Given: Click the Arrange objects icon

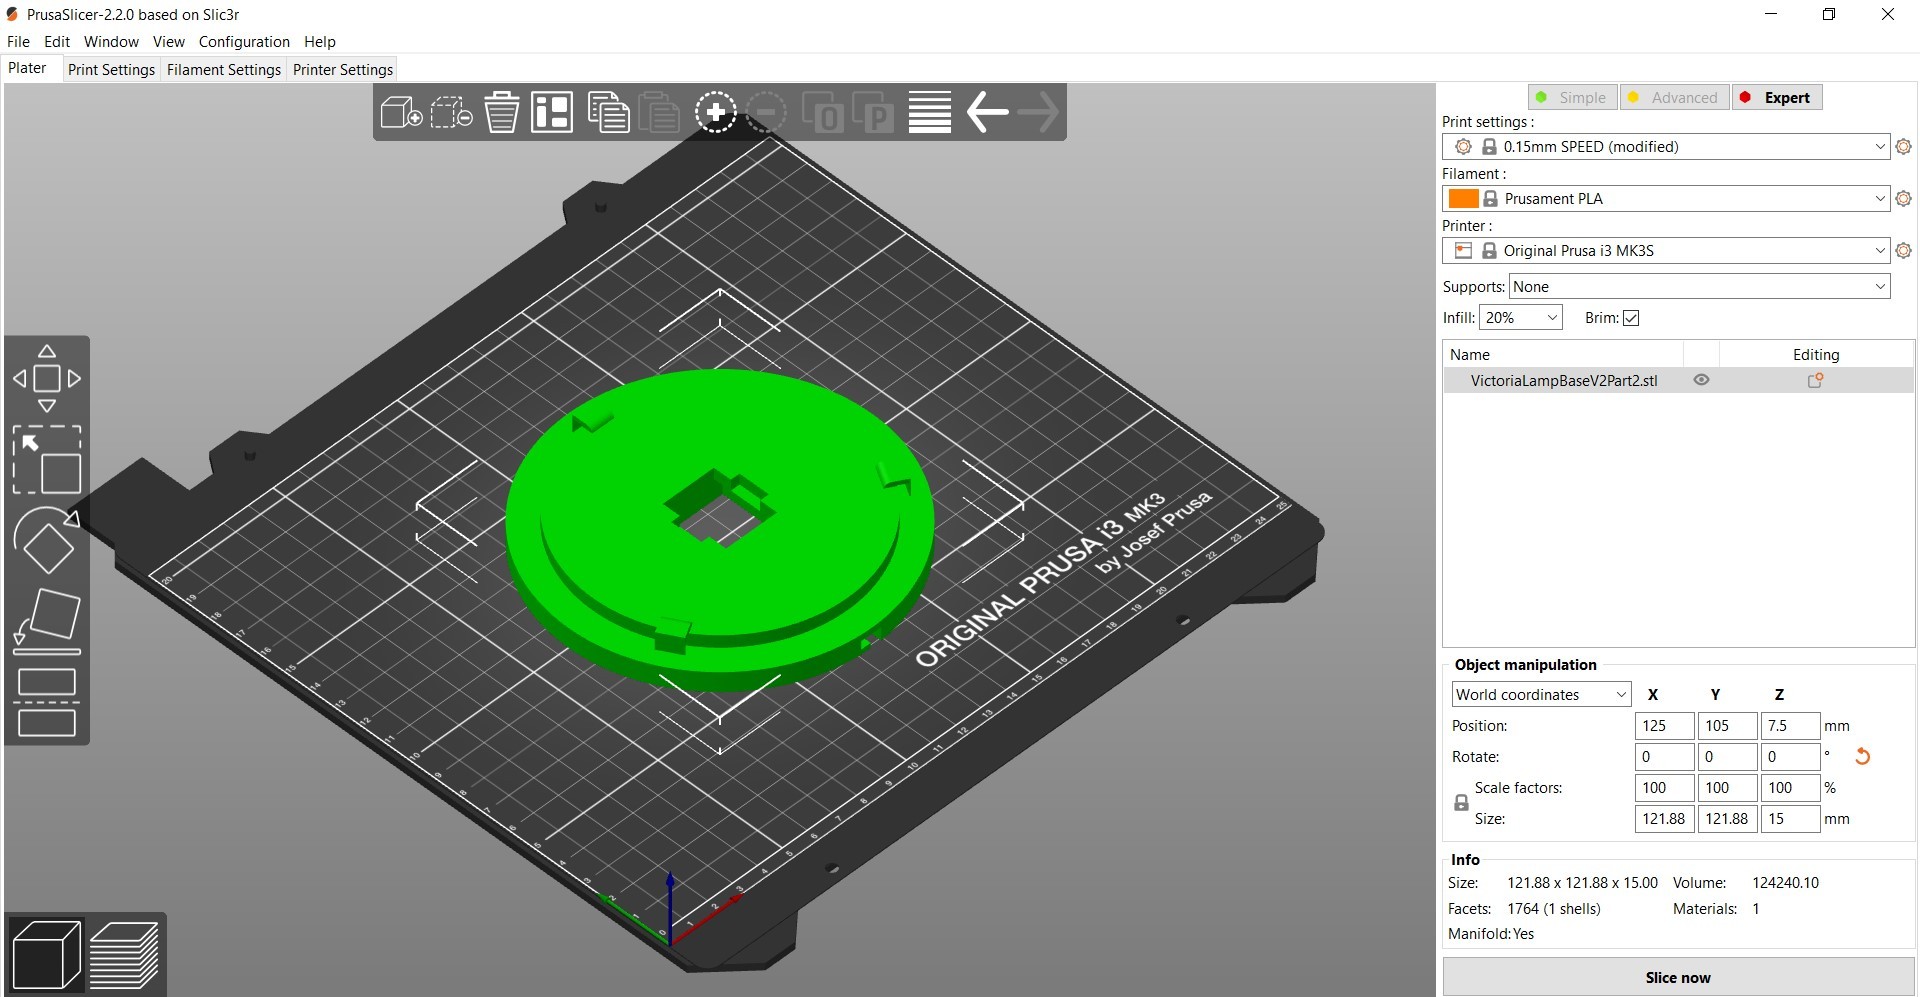Looking at the screenshot, I should tap(552, 112).
